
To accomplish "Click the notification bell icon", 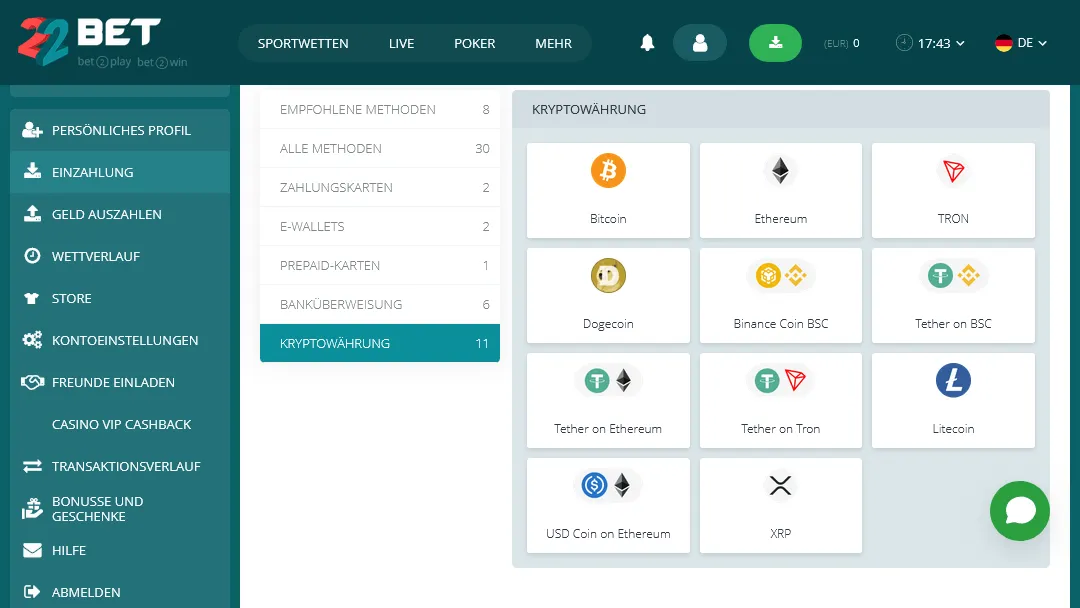I will pos(647,43).
